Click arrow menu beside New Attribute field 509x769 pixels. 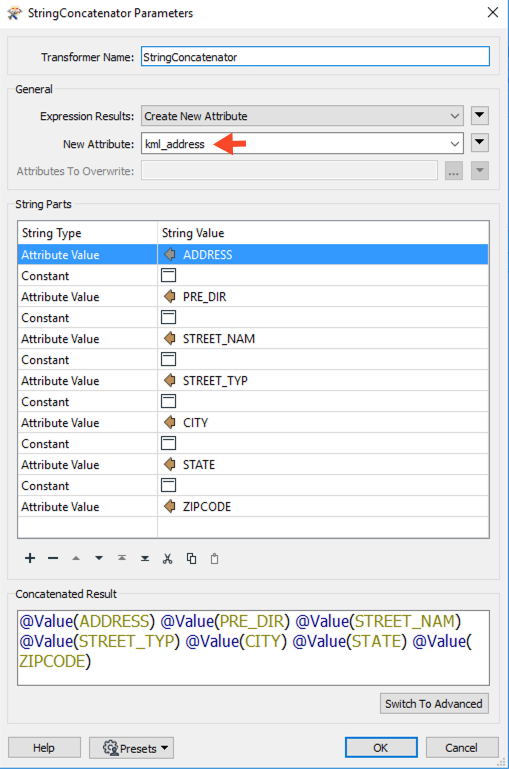pyautogui.click(x=480, y=143)
